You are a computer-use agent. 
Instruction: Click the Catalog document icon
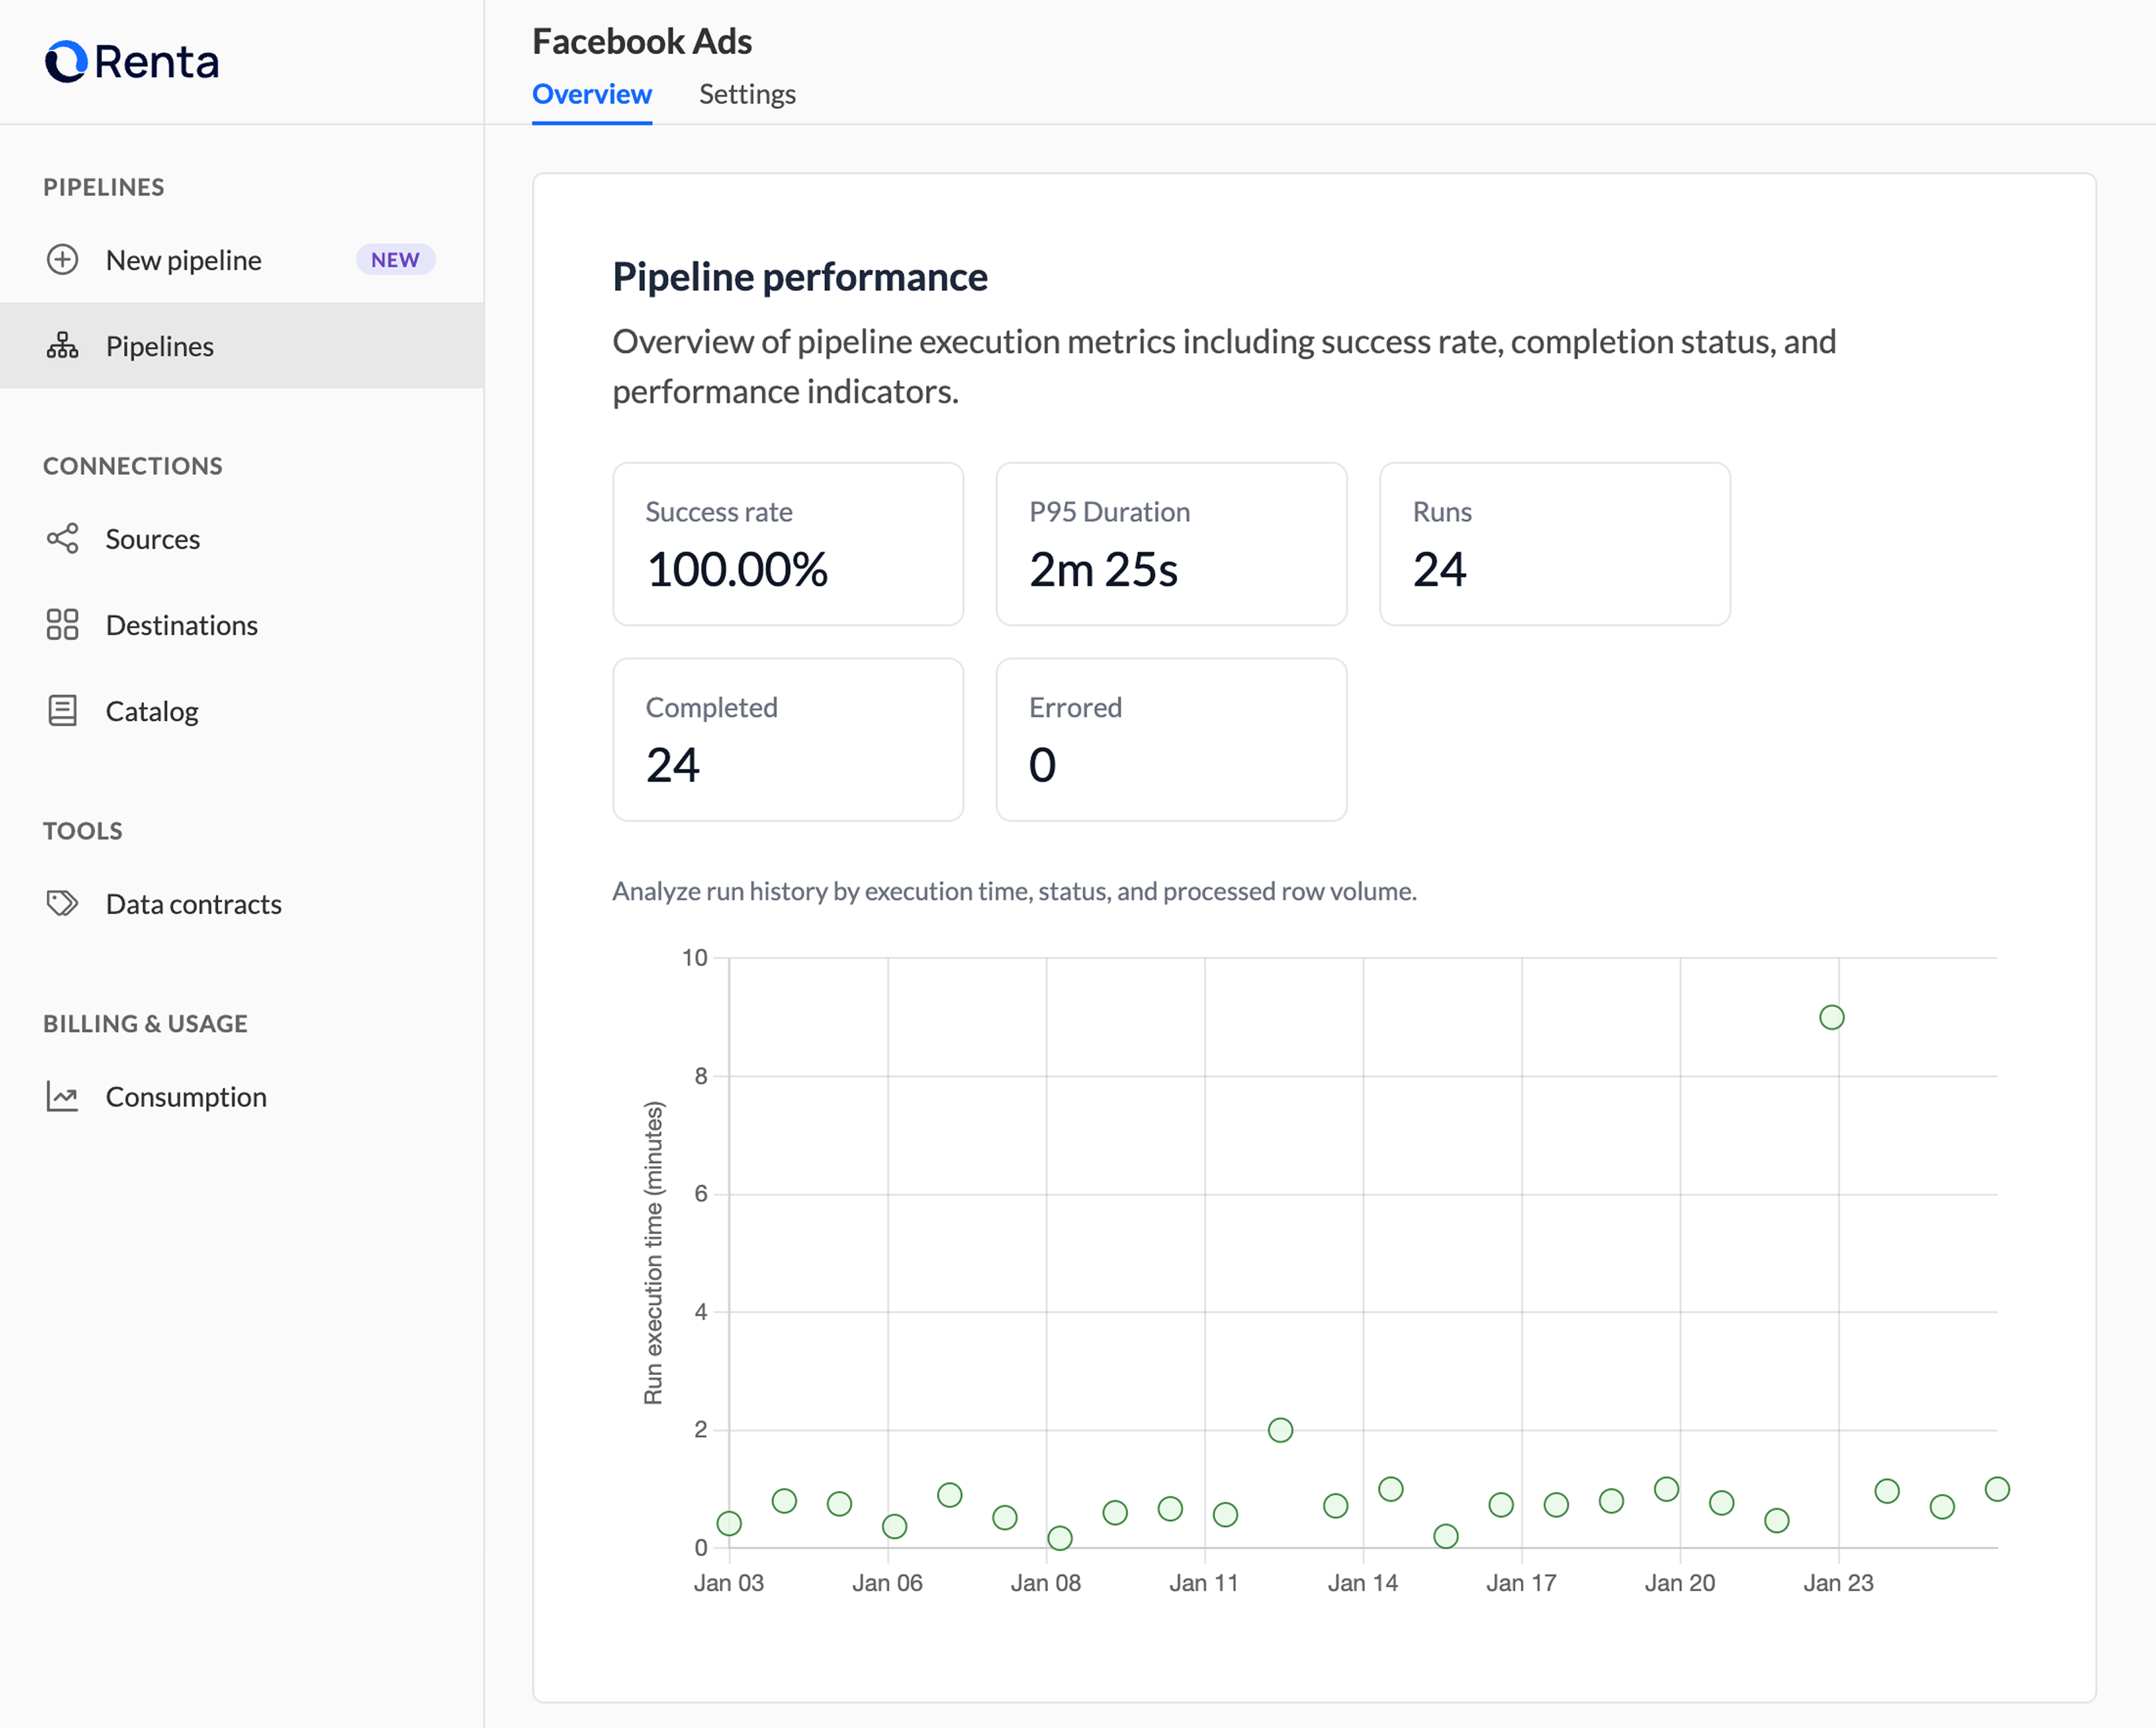[x=62, y=711]
